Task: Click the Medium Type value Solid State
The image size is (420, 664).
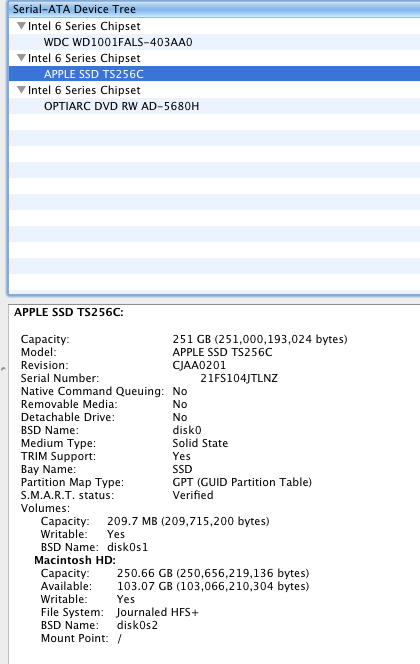Action: [x=200, y=443]
